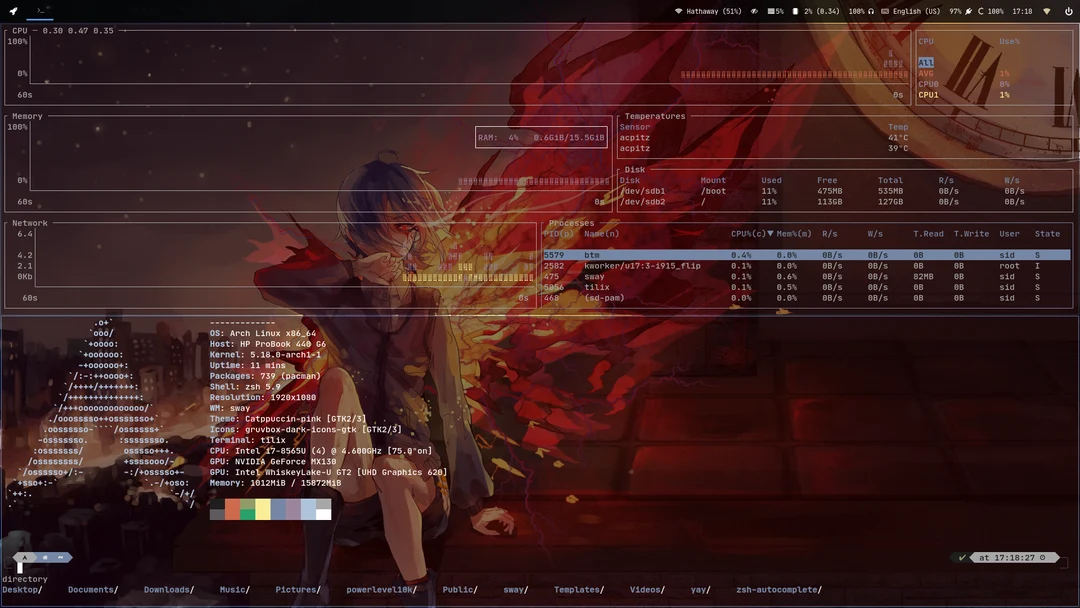The image size is (1080, 608).
Task: Switch to the terminal tab at top-left
Action: 40,8
